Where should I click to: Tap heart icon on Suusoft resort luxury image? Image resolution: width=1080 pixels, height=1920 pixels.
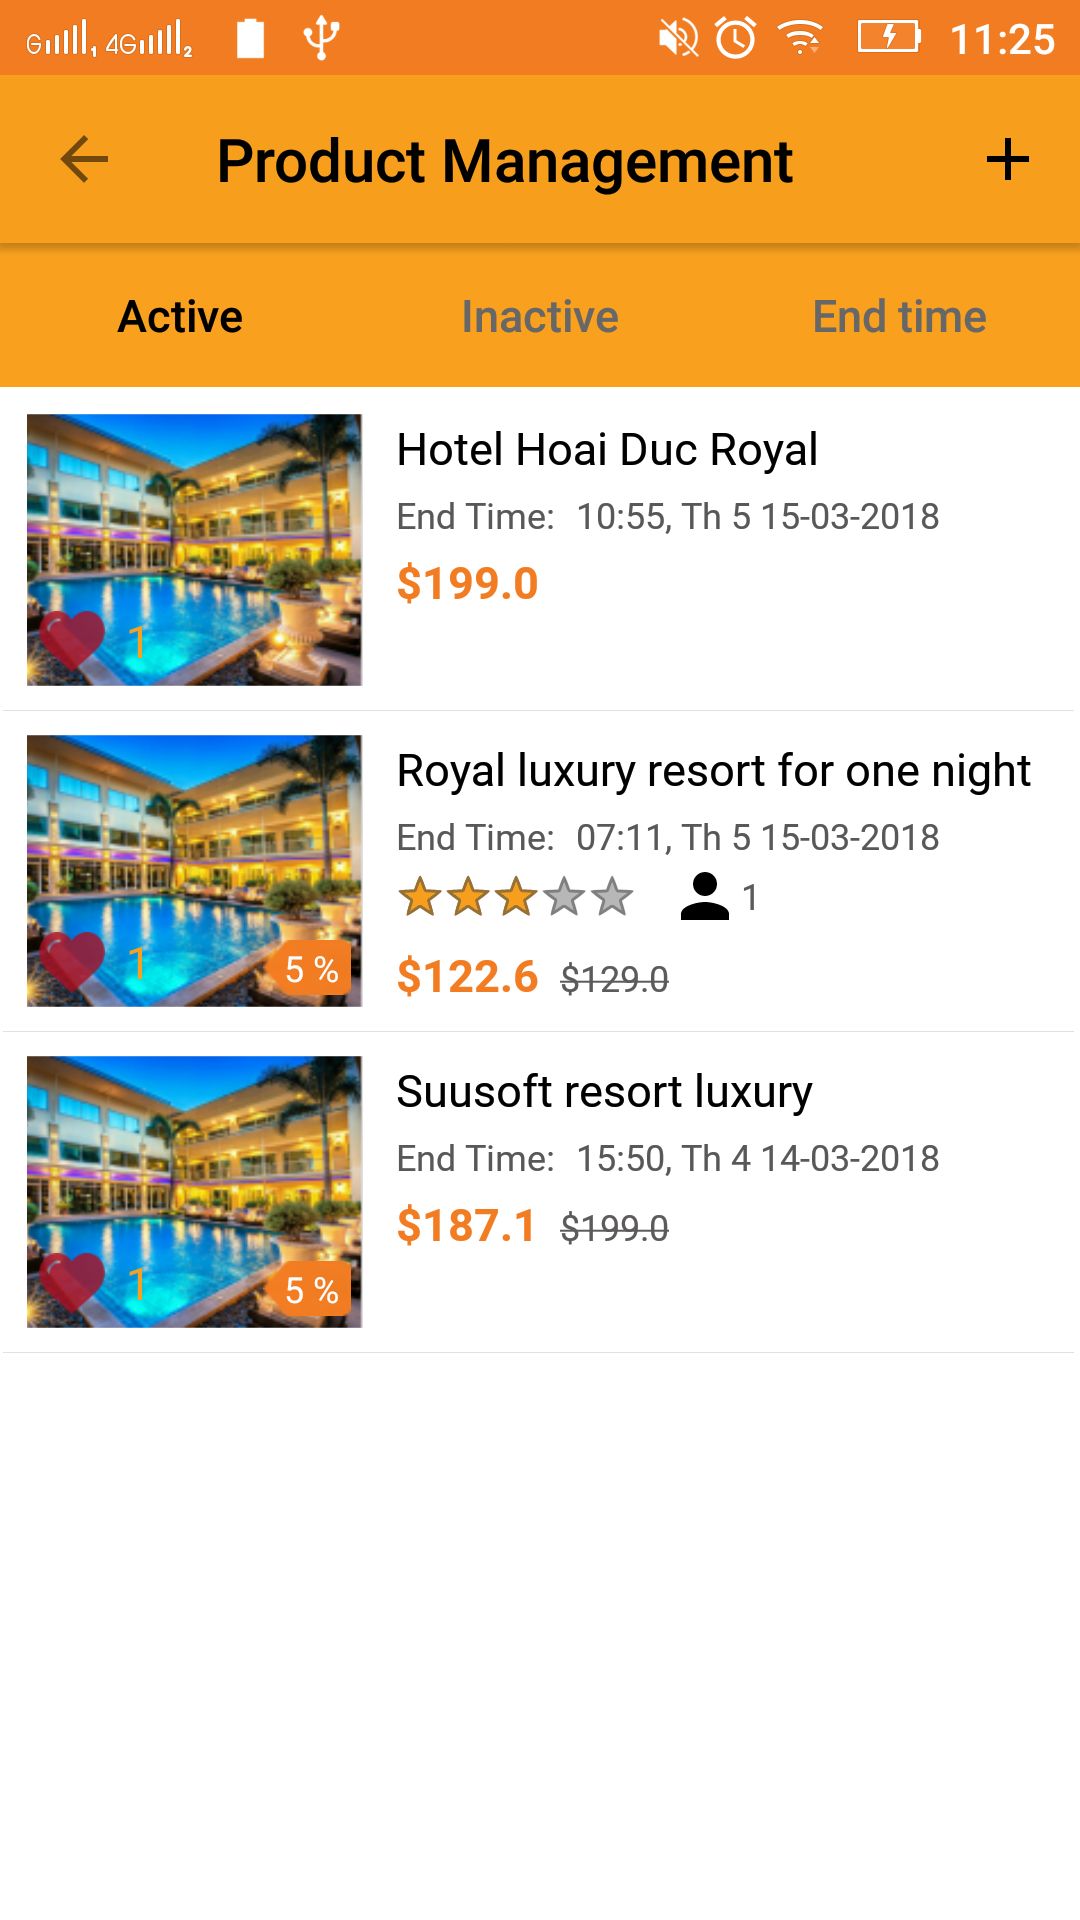(x=72, y=1282)
